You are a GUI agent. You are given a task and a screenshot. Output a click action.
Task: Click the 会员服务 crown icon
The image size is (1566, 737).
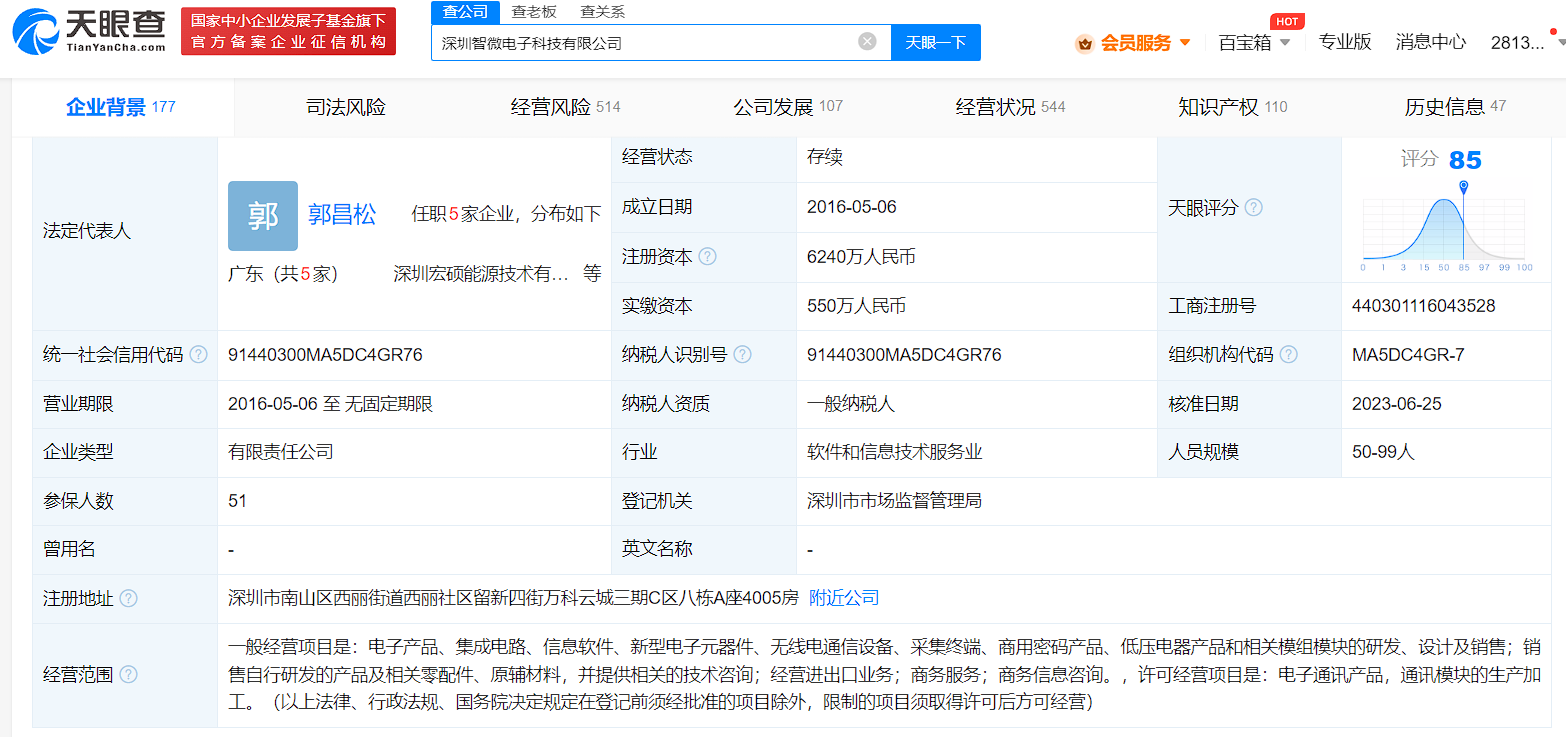coord(1084,43)
